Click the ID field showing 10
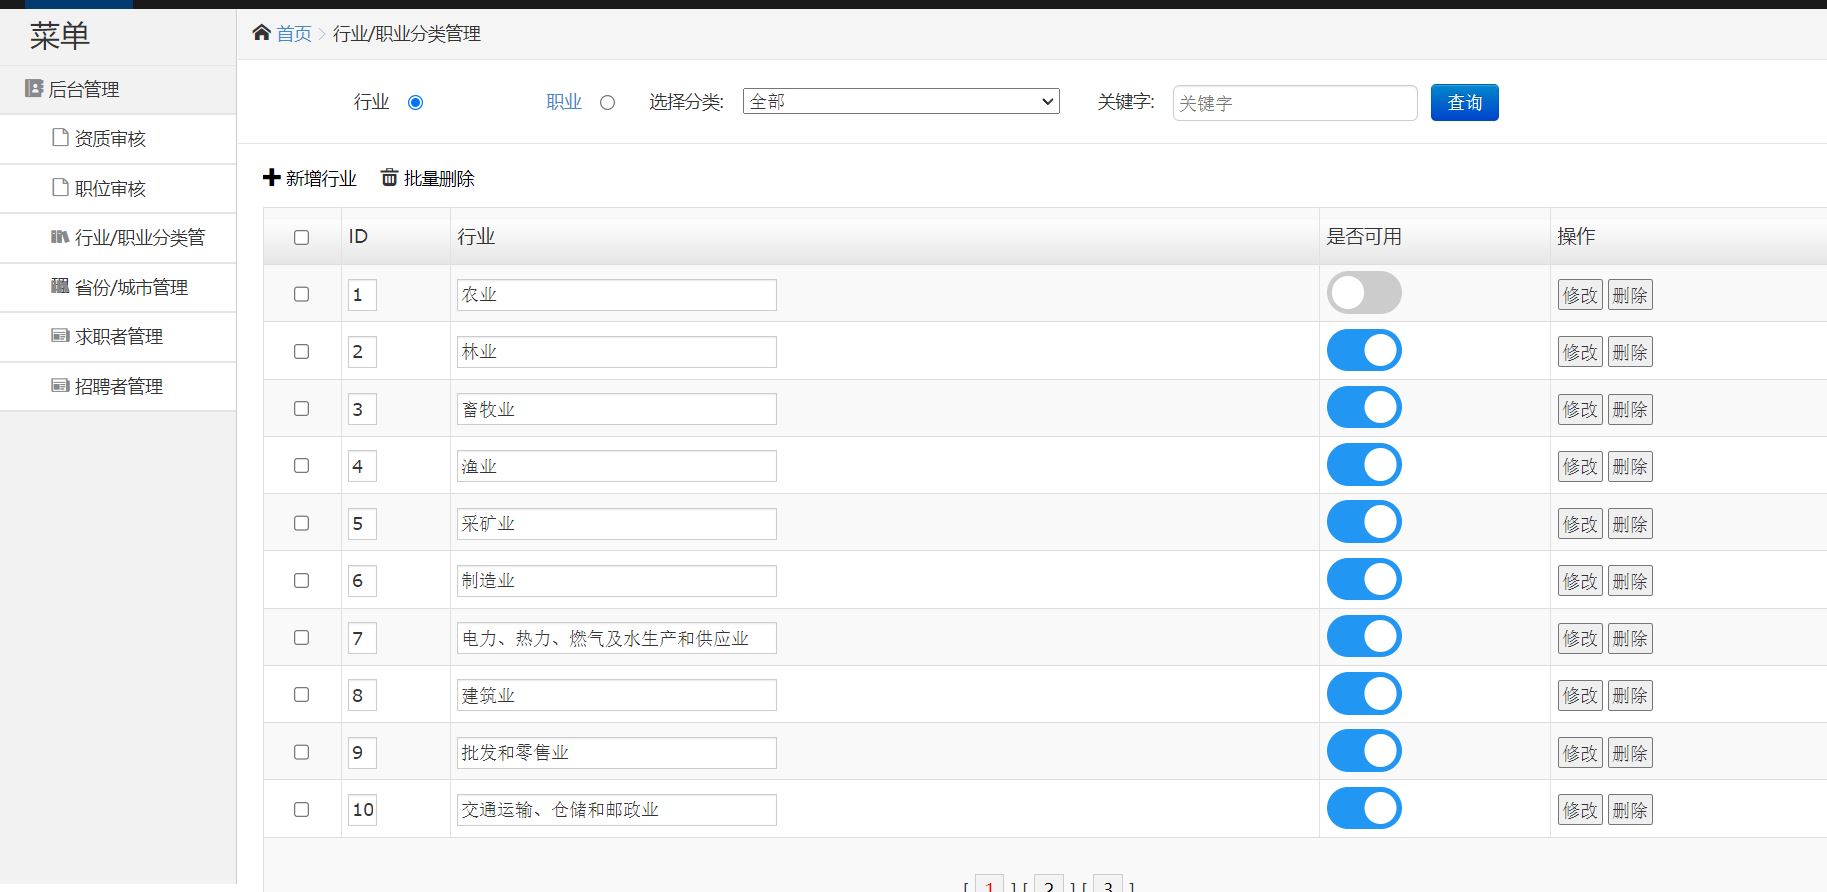The height and width of the screenshot is (892, 1827). pyautogui.click(x=362, y=810)
